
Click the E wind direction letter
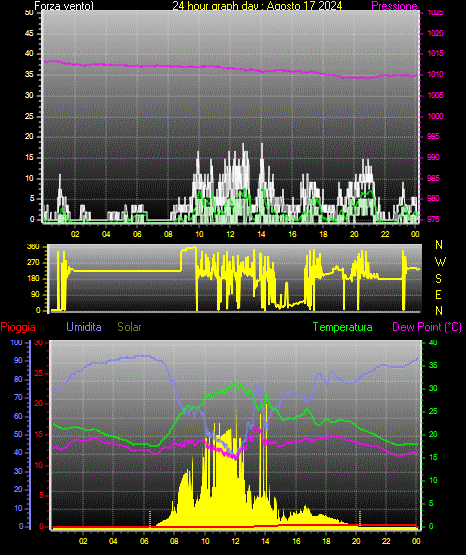438,294
